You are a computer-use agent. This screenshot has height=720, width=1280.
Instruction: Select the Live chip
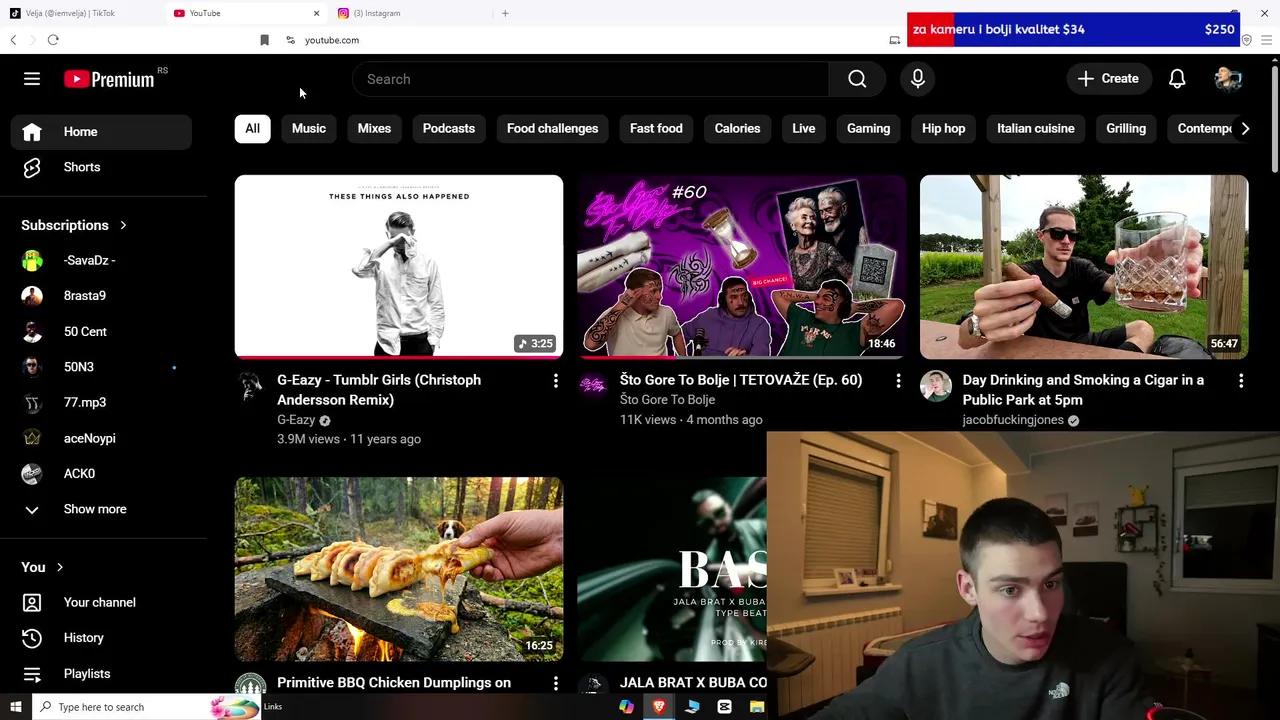coord(804,128)
